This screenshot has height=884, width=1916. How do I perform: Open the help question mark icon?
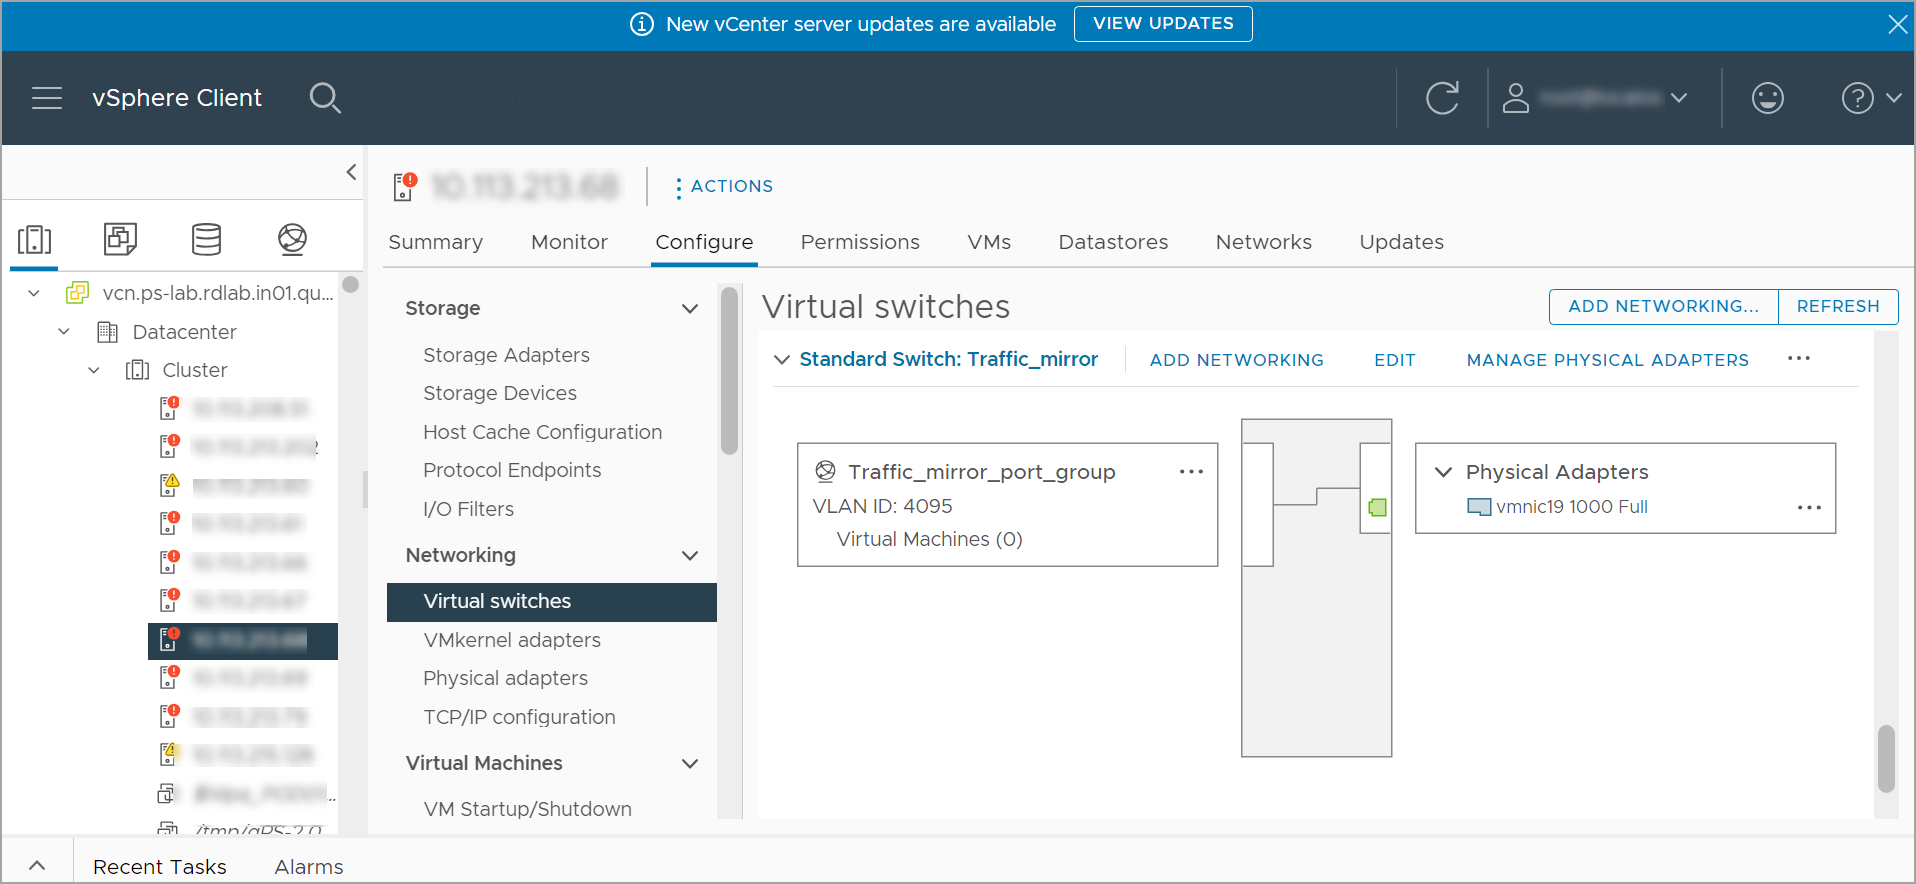coord(1857,98)
